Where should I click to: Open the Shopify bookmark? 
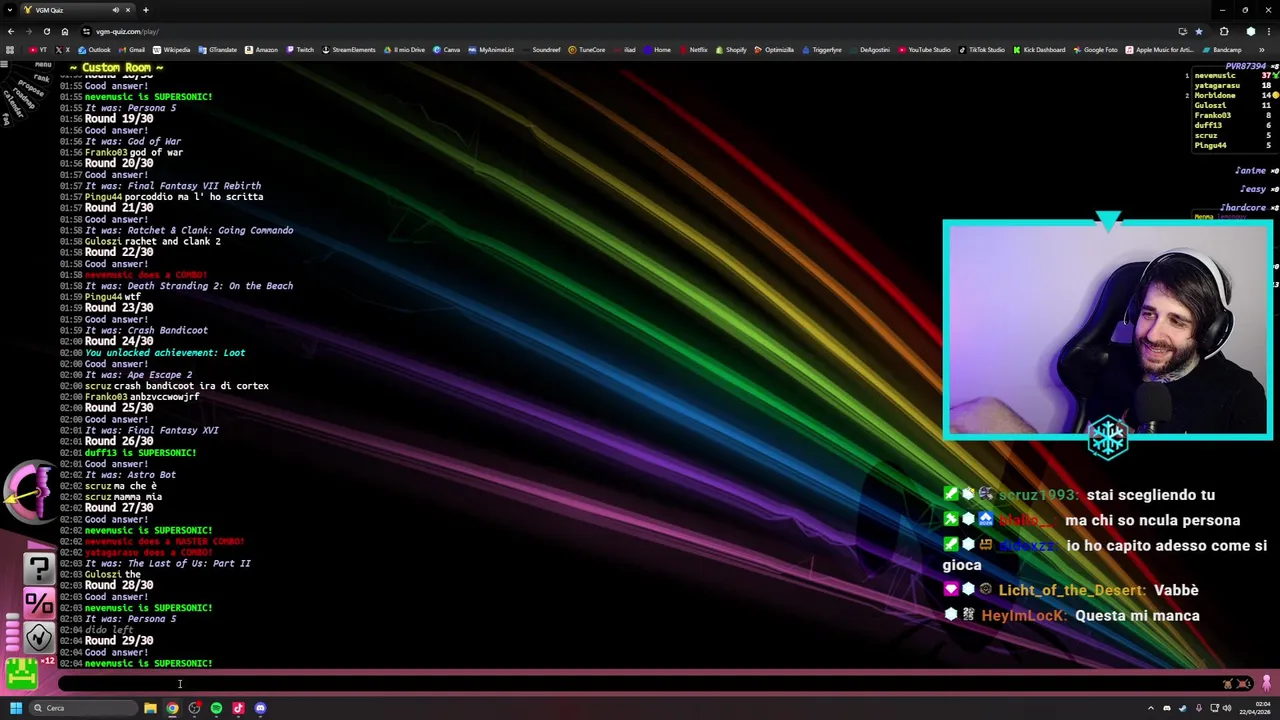click(x=731, y=50)
